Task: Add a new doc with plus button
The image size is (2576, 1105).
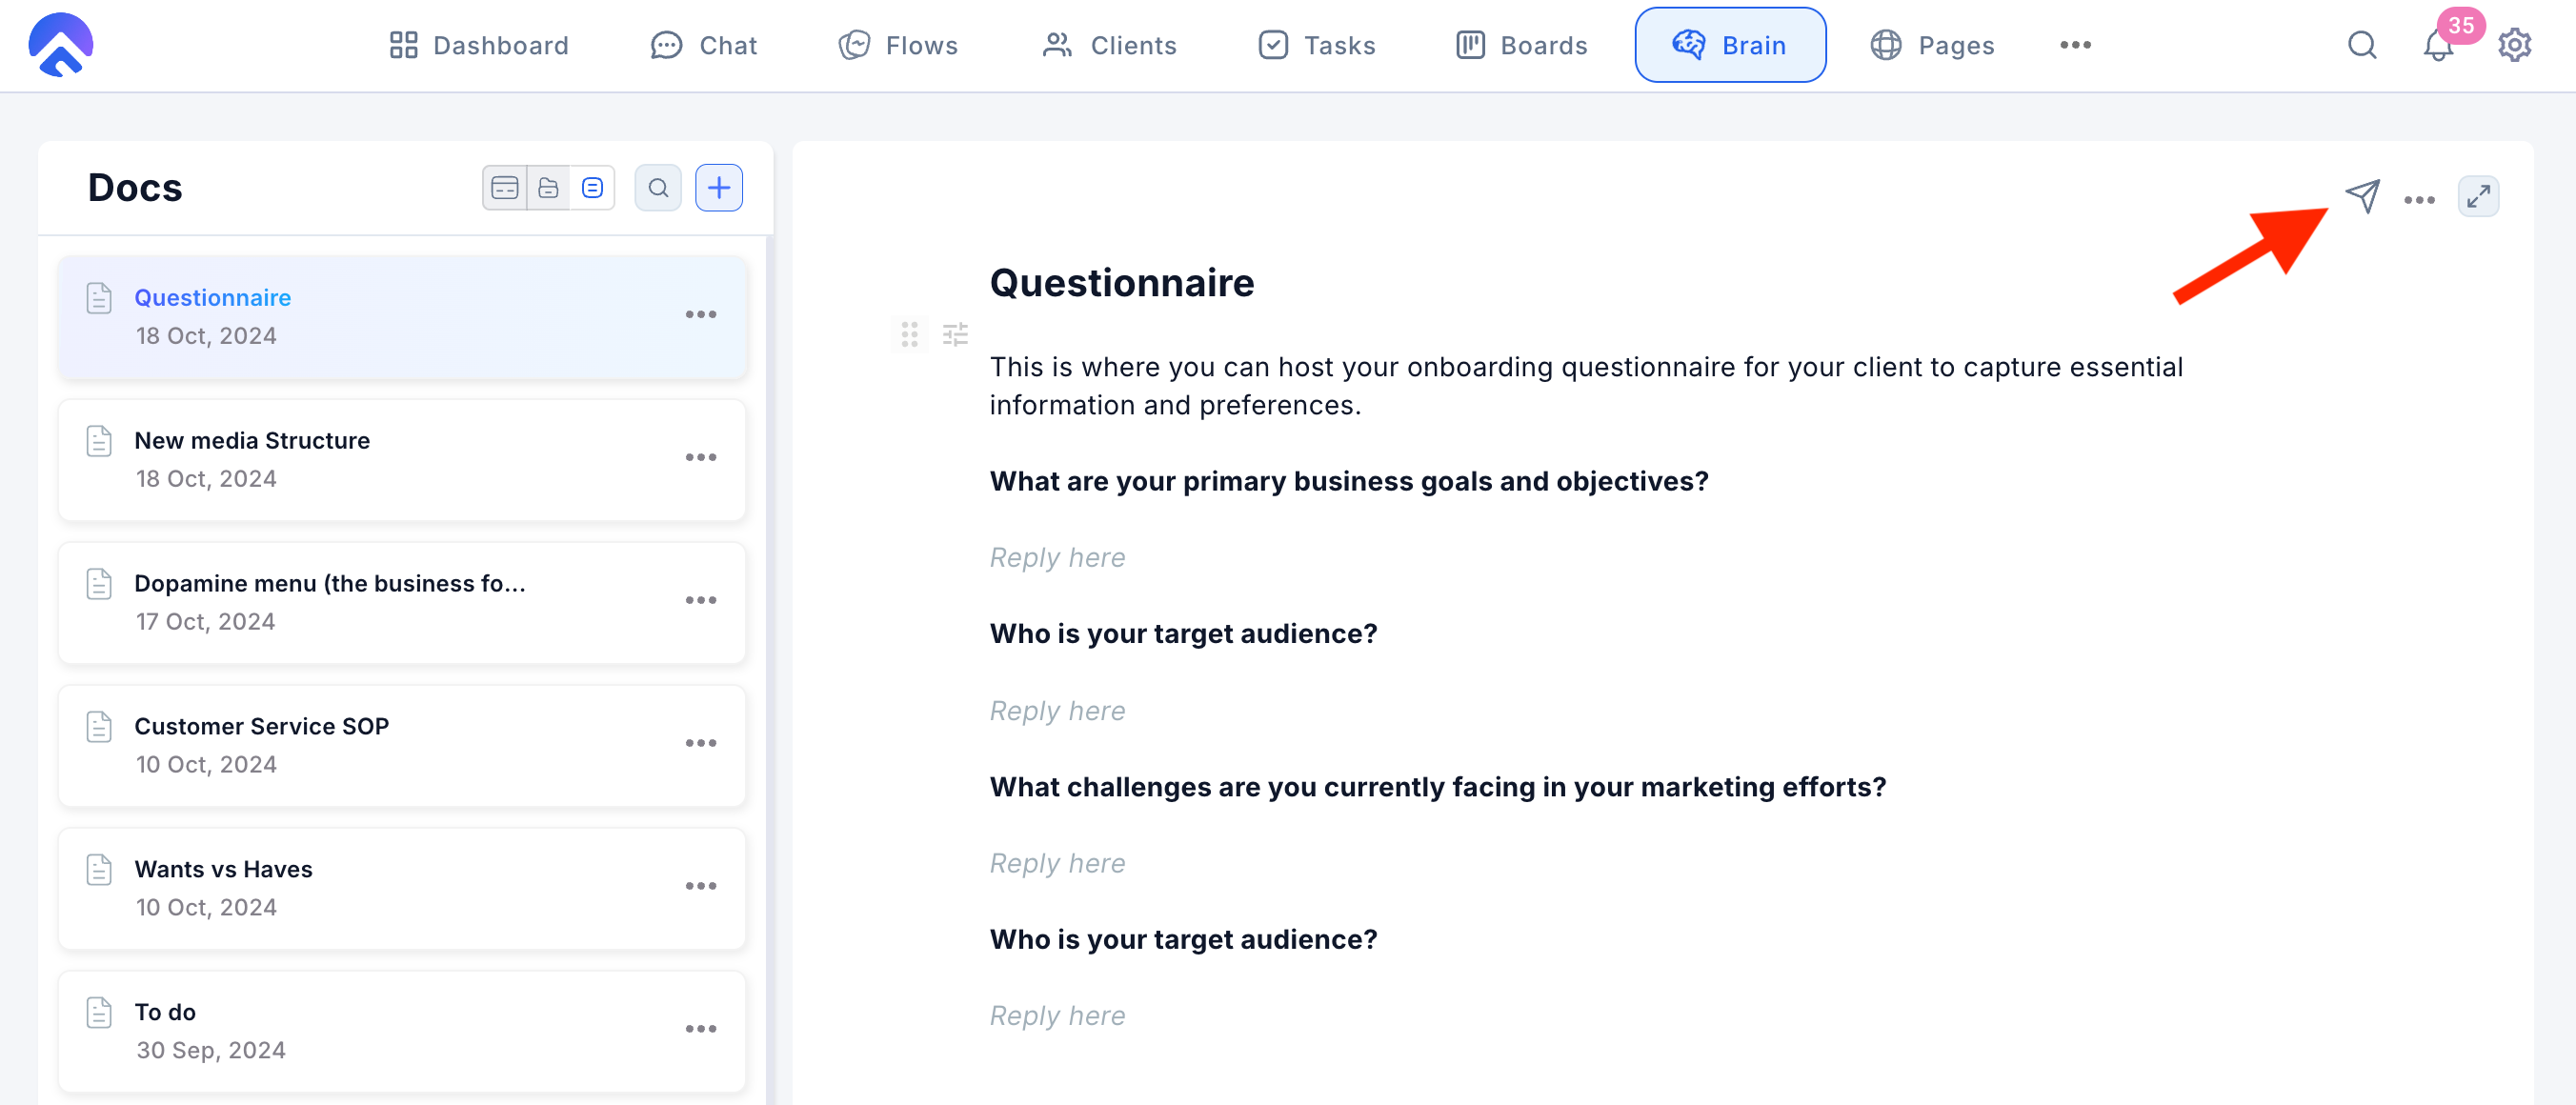Action: 719,188
